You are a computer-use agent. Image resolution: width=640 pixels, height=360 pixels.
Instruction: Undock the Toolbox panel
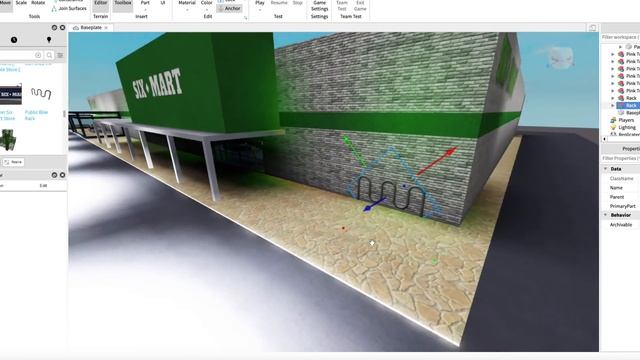[x=54, y=27]
